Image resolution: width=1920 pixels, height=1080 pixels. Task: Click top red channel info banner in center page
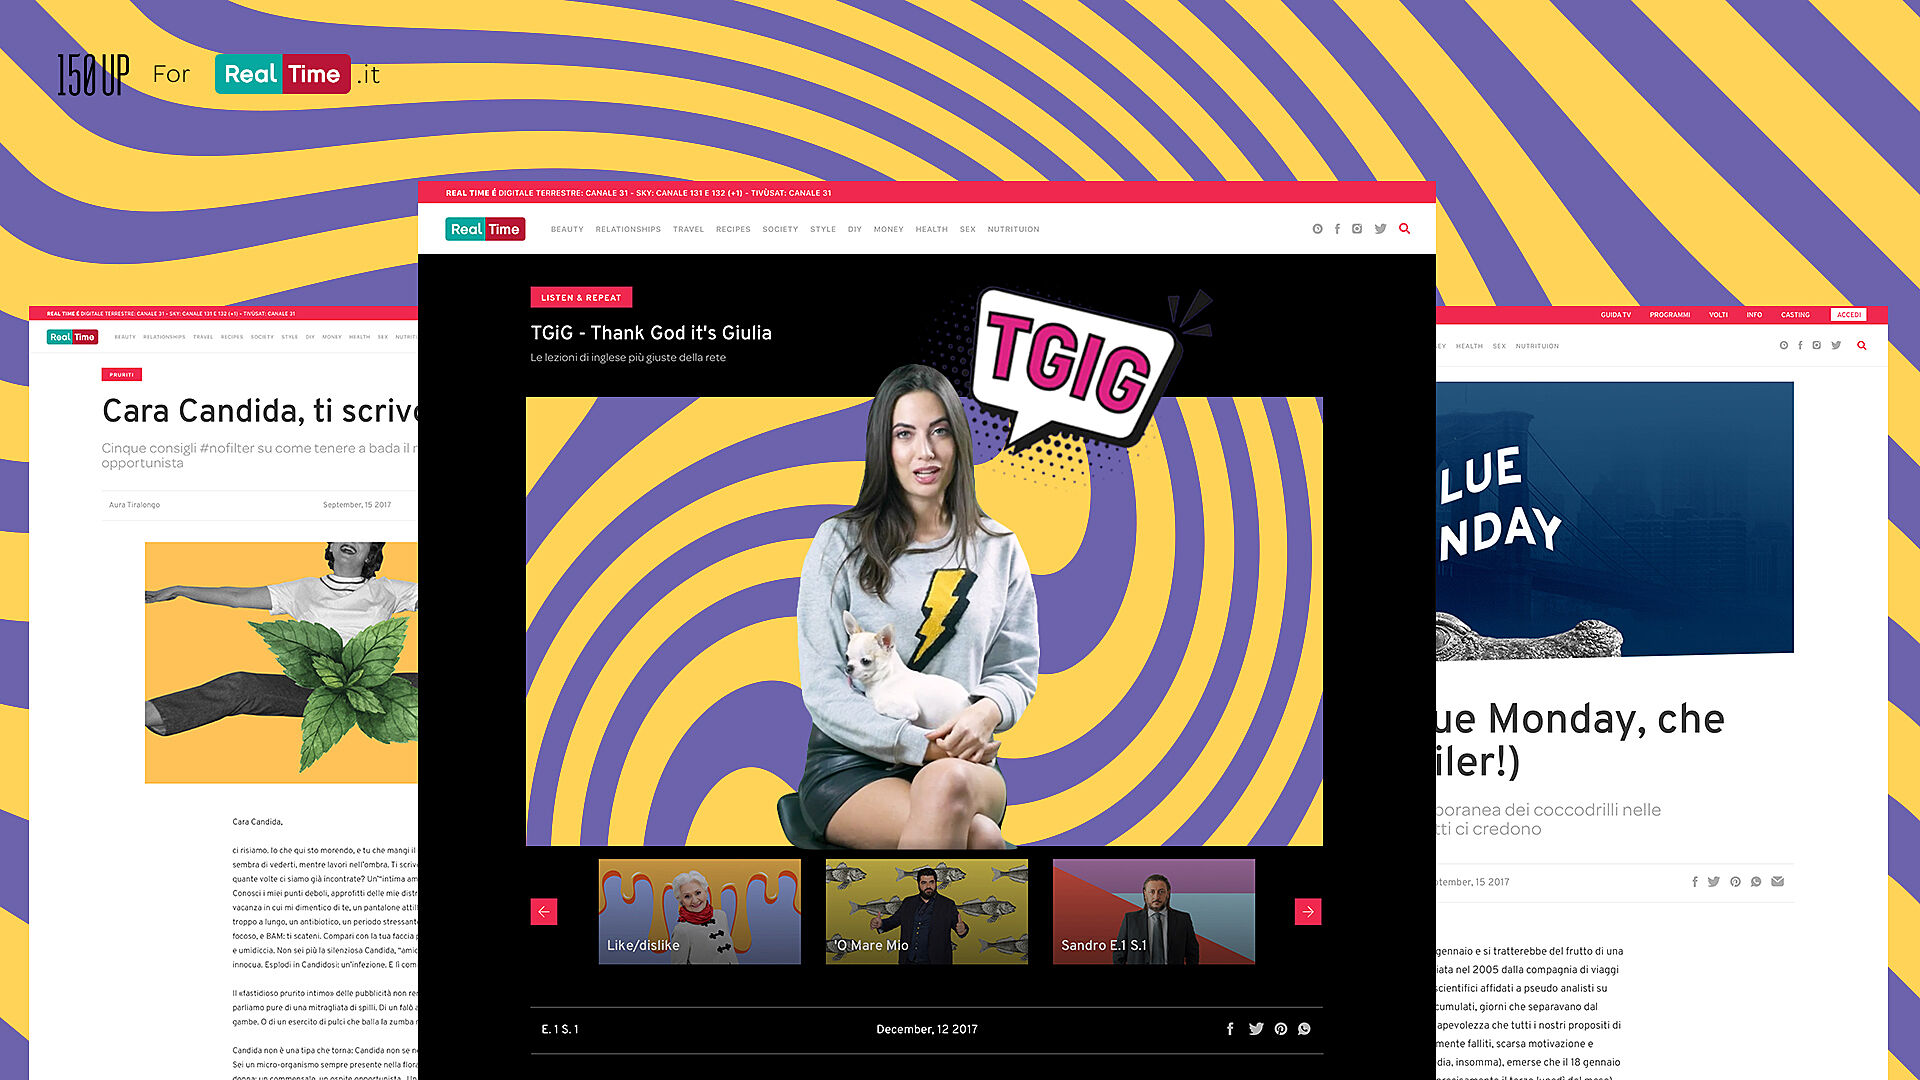pyautogui.click(x=926, y=193)
